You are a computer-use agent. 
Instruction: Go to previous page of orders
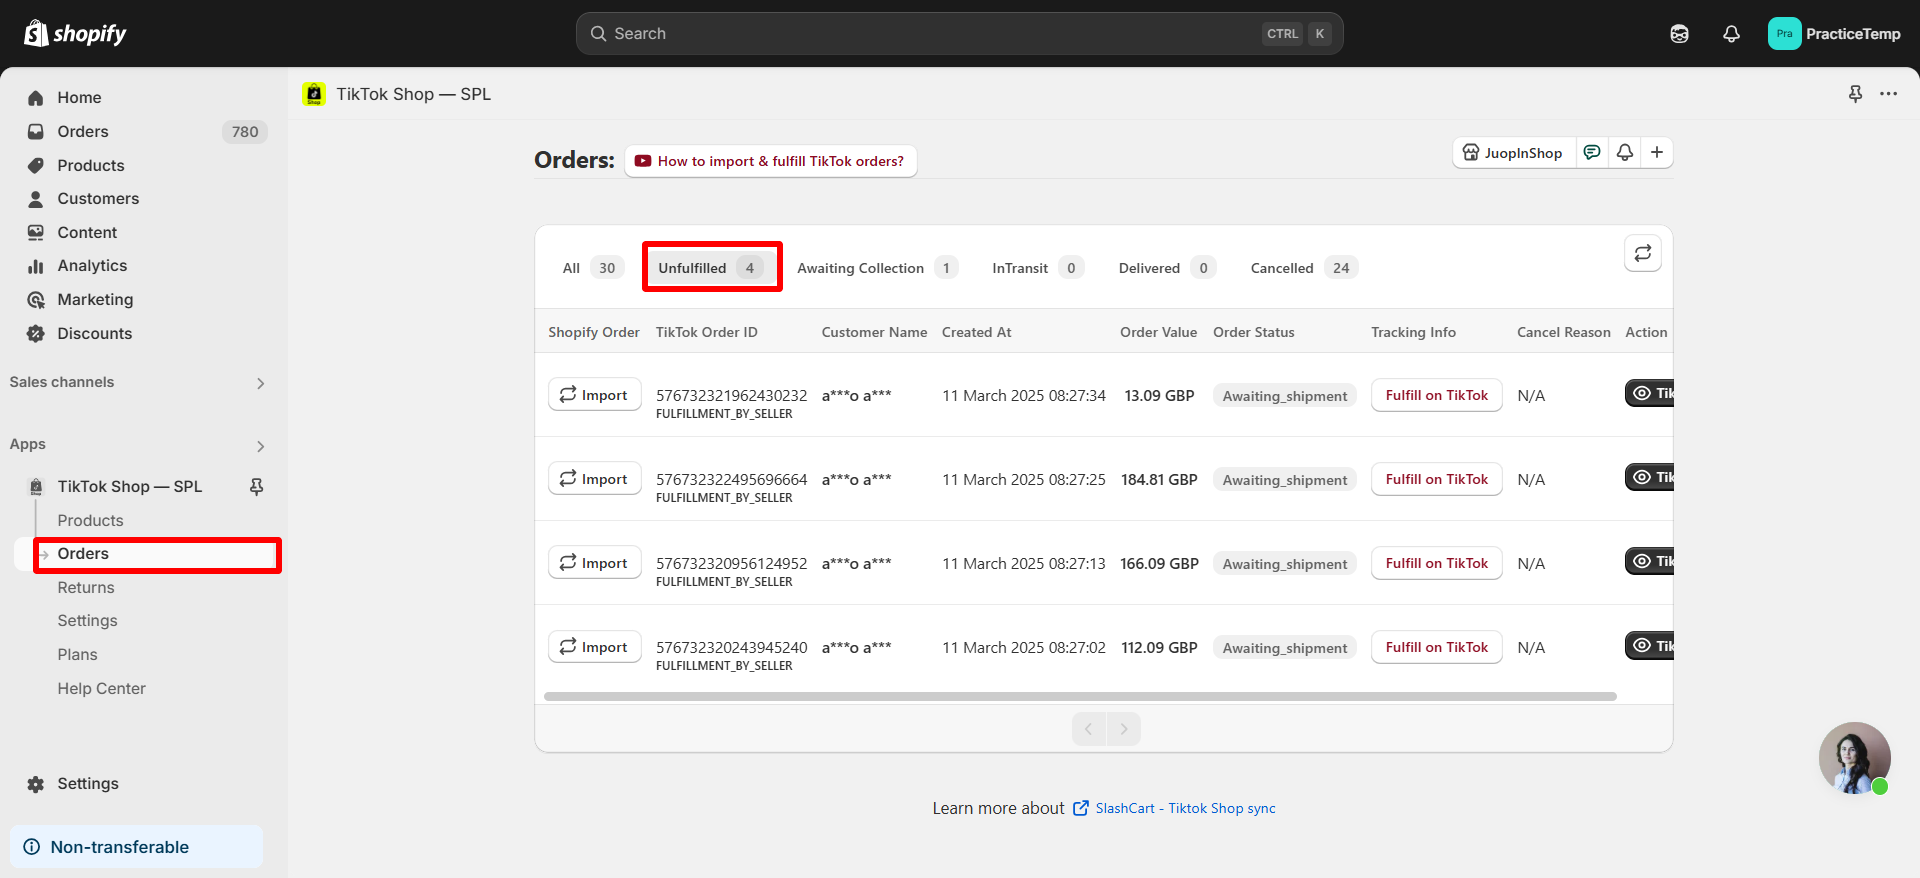point(1088,729)
